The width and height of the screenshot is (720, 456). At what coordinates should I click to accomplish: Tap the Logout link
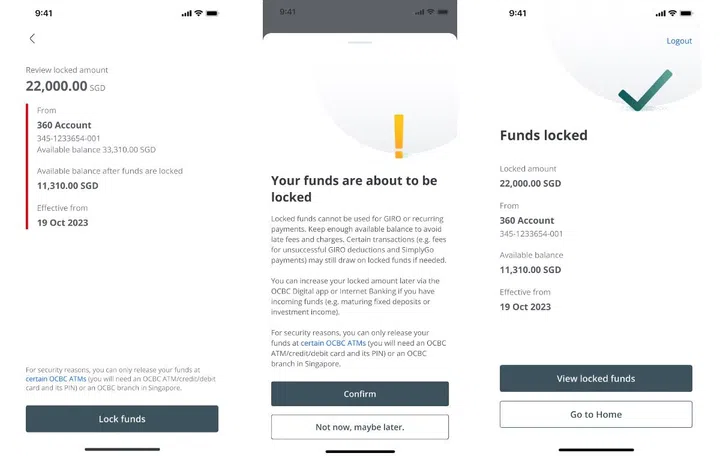[679, 41]
